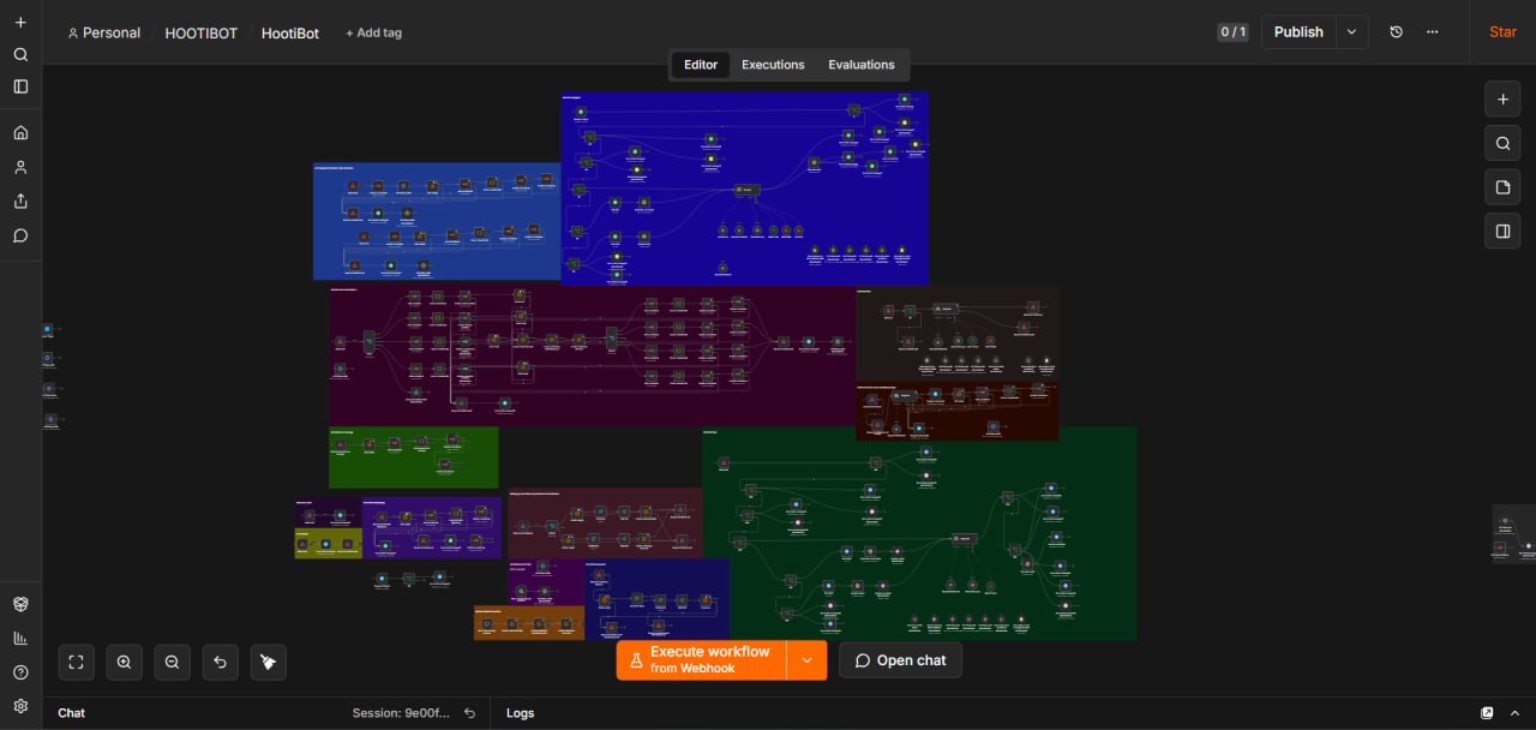The width and height of the screenshot is (1536, 730).
Task: Add a node with the canvas plus button
Action: [x=1502, y=99]
